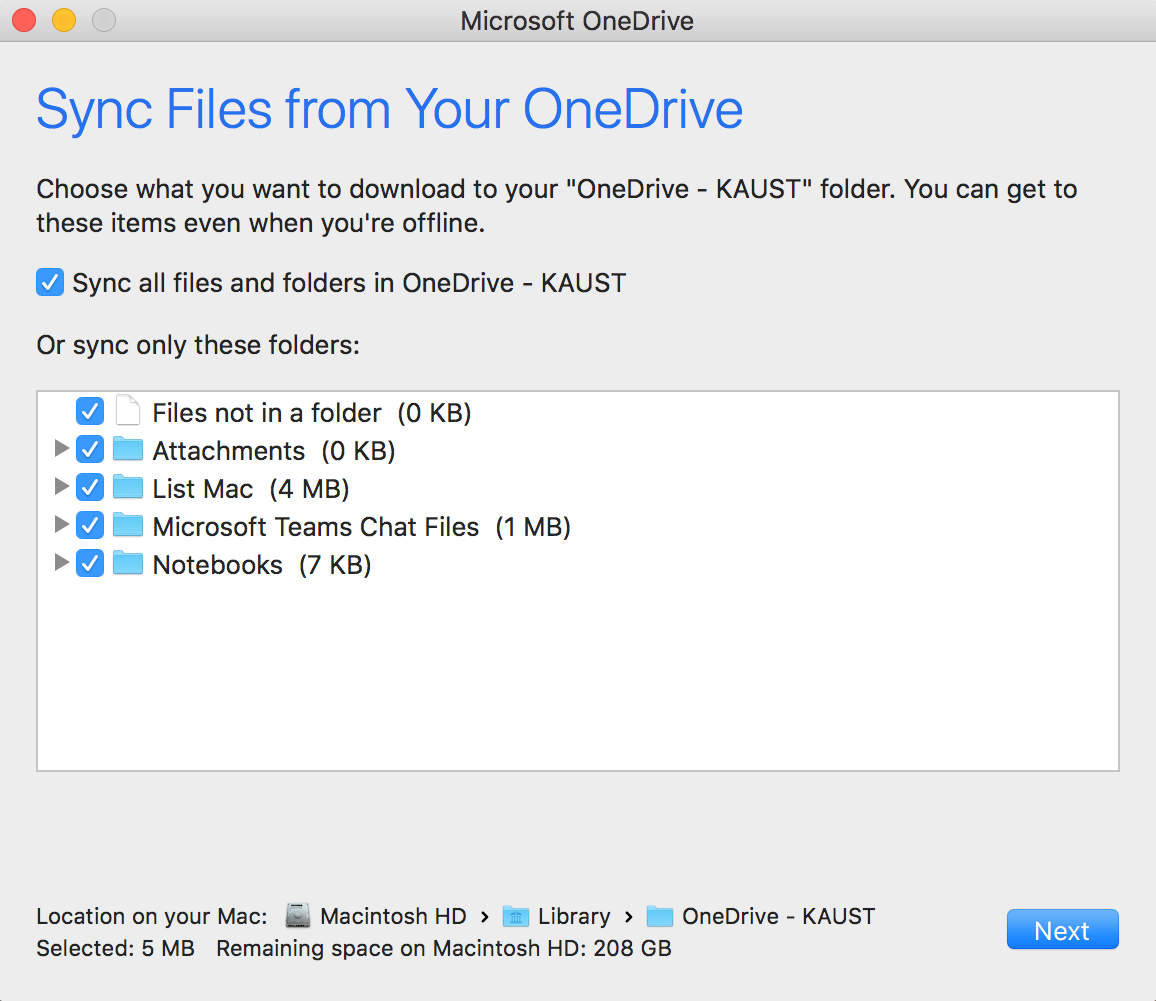Screen dimensions: 1156x1001
Task: Uncheck the Notebooks checkbox
Action: tap(90, 563)
